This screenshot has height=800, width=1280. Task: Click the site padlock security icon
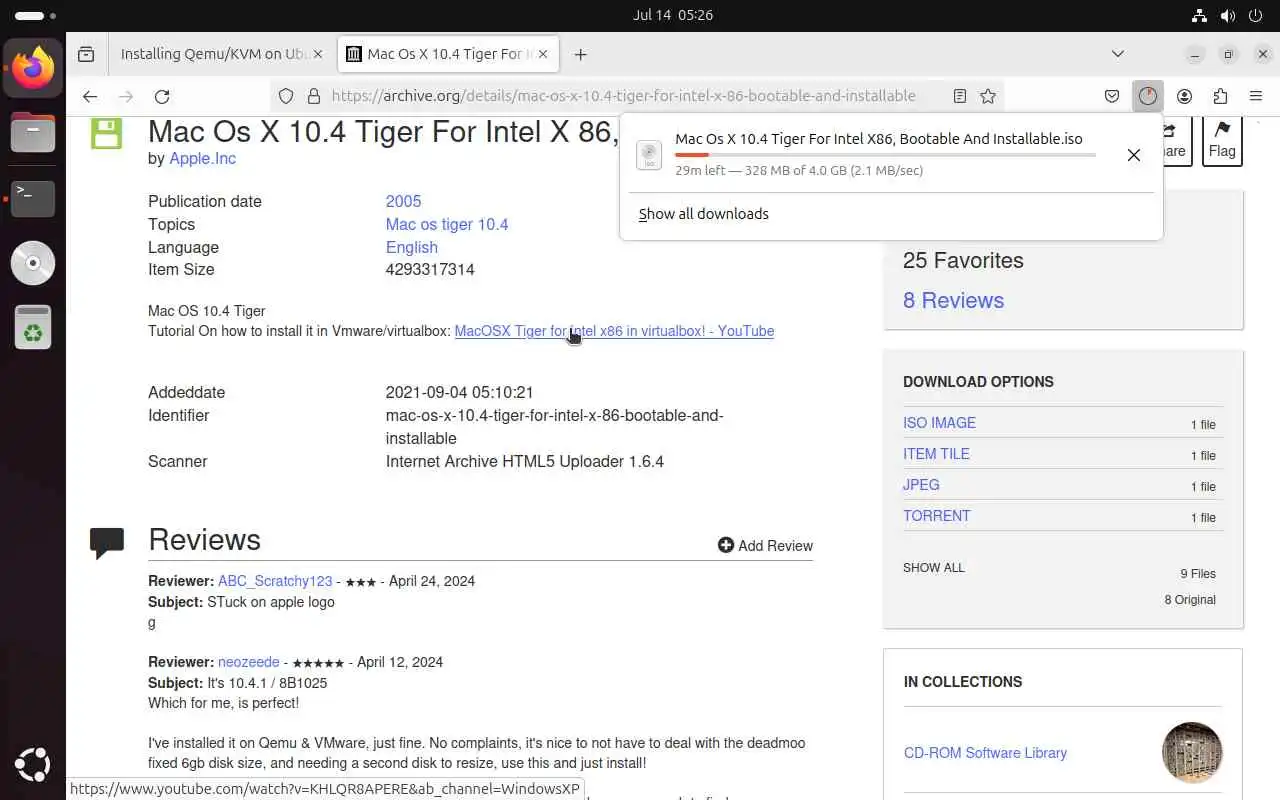point(313,96)
